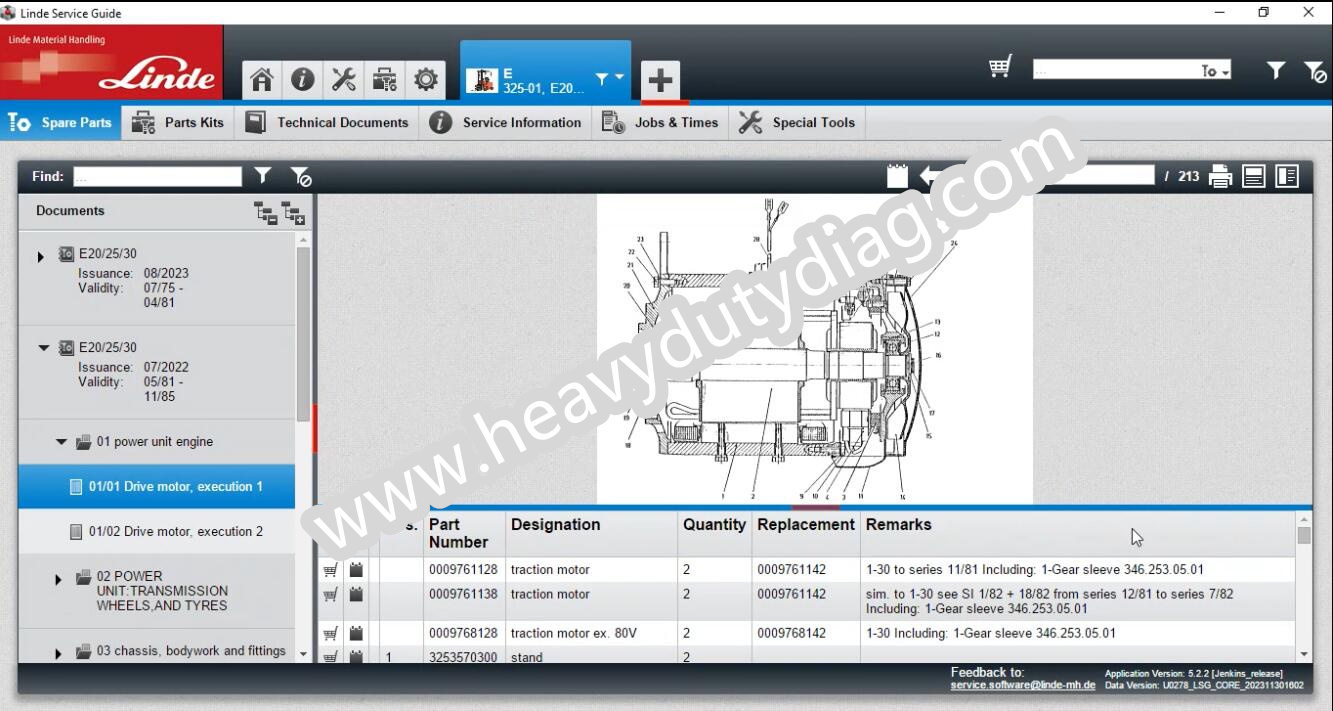Open the shopping cart in header
This screenshot has height=711, width=1333.
pyautogui.click(x=1000, y=67)
